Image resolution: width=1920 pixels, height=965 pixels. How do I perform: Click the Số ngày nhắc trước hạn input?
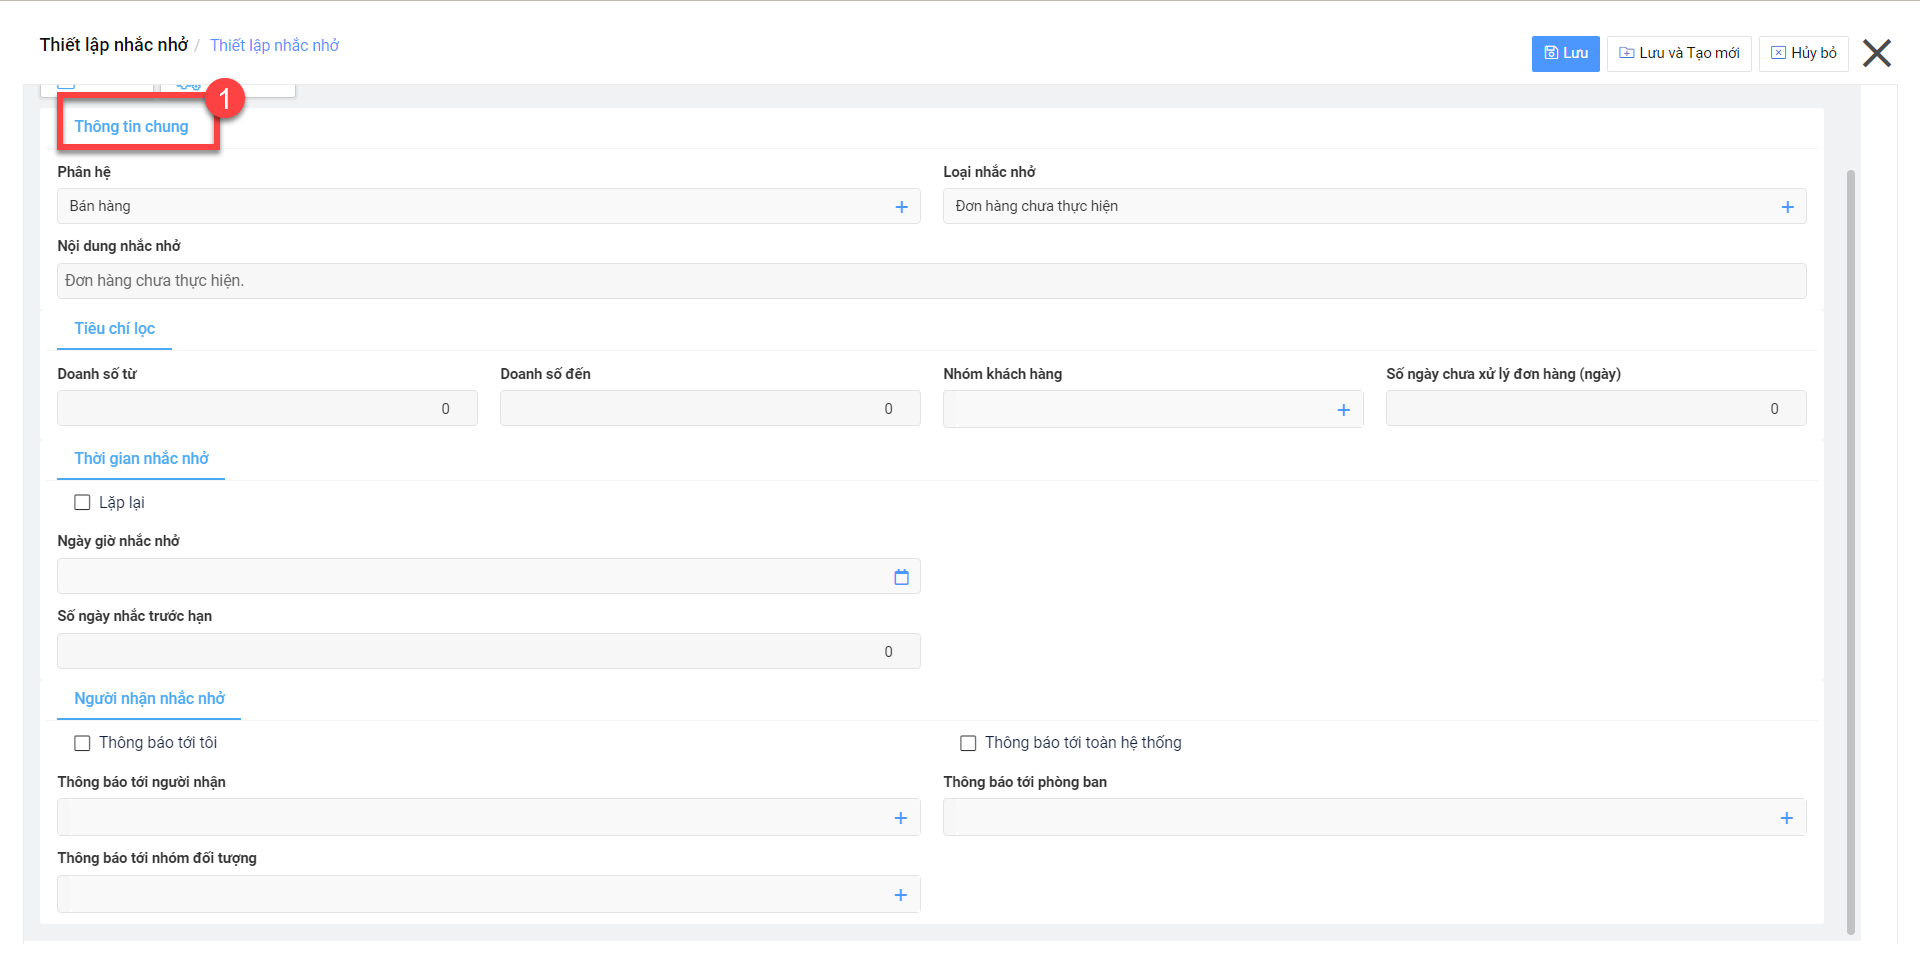tap(488, 651)
